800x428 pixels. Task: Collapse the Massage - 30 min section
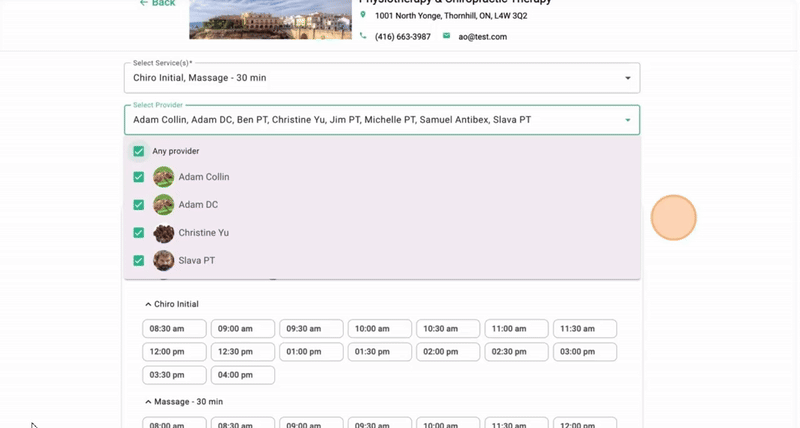pyautogui.click(x=149, y=402)
